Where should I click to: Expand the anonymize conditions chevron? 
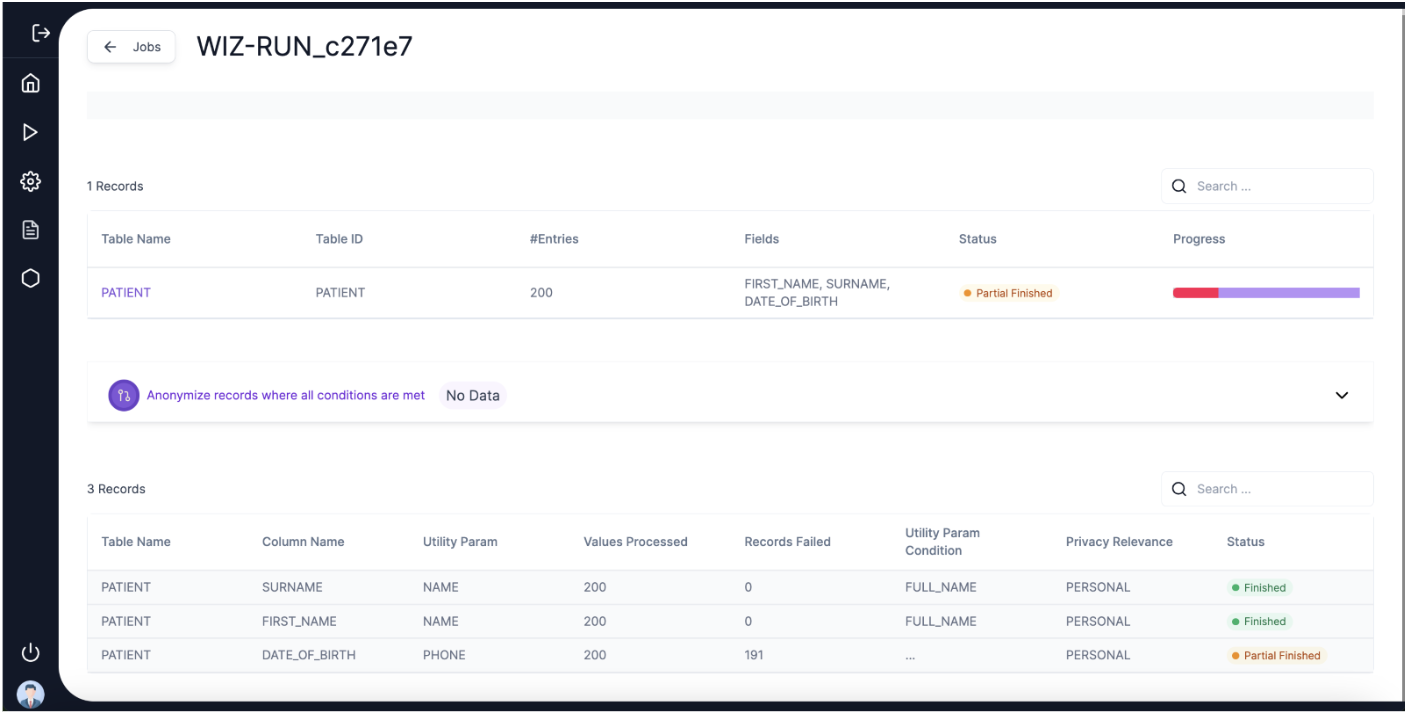1341,395
